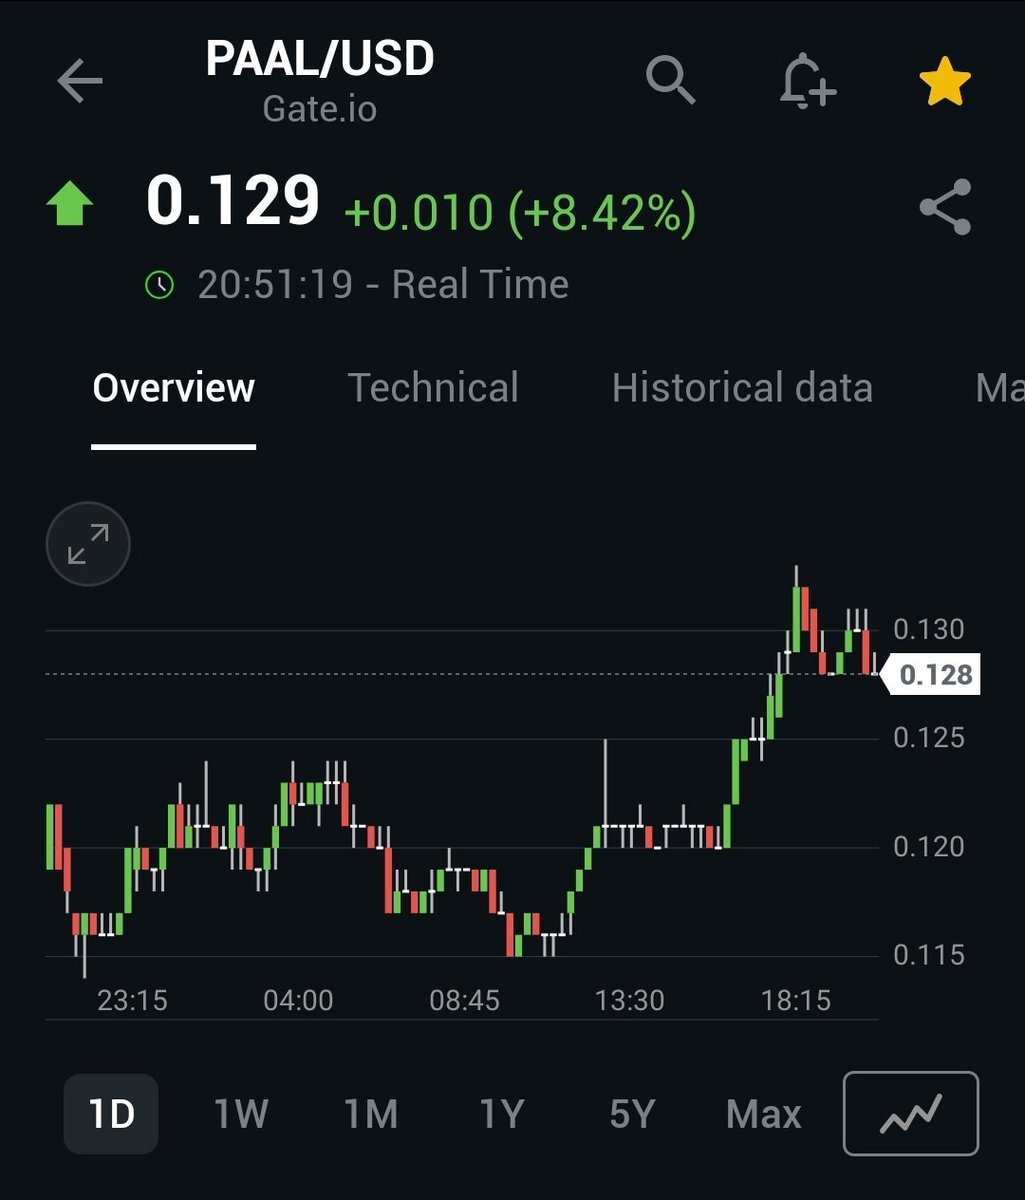Image resolution: width=1025 pixels, height=1200 pixels.
Task: Tap the green clock icon
Action: (159, 285)
